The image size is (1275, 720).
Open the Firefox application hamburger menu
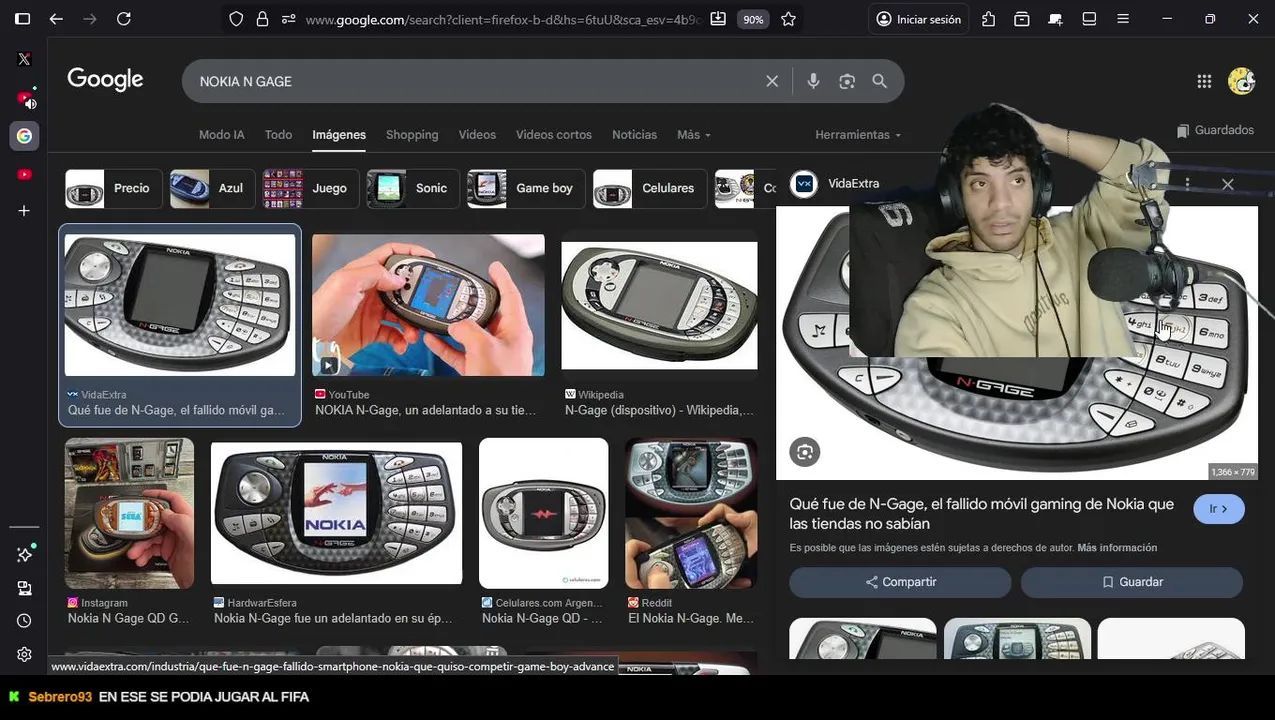pos(1123,19)
